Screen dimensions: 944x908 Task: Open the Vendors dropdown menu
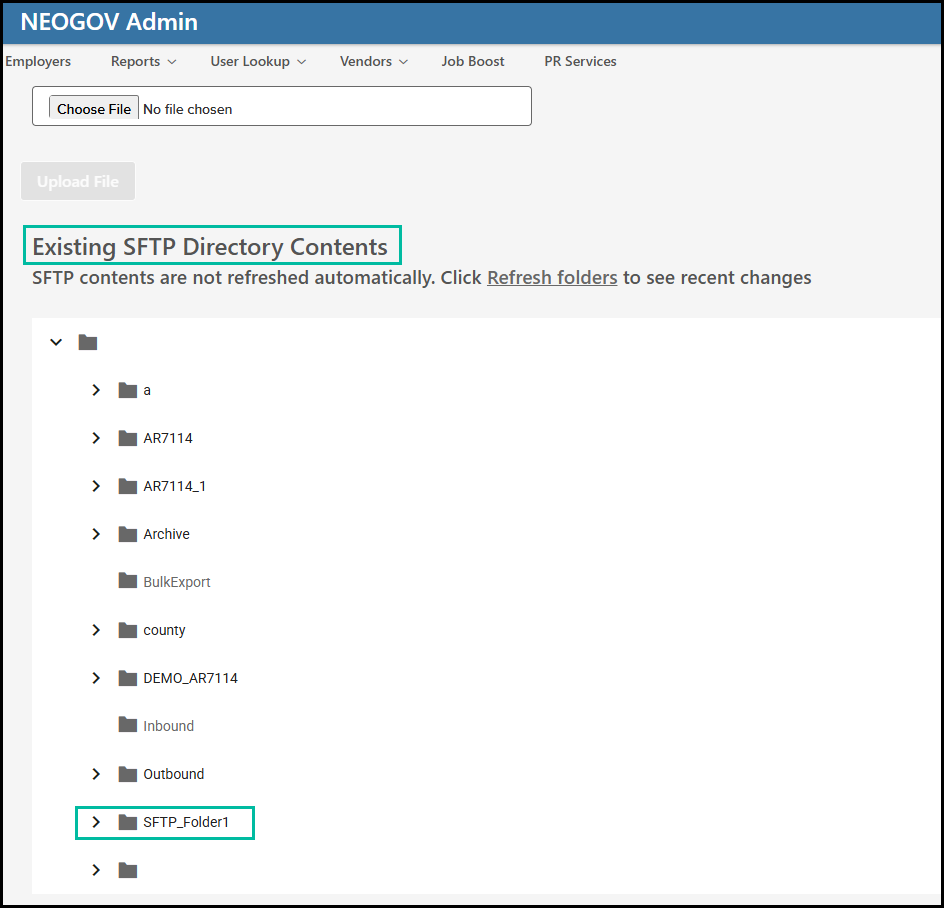coord(374,61)
